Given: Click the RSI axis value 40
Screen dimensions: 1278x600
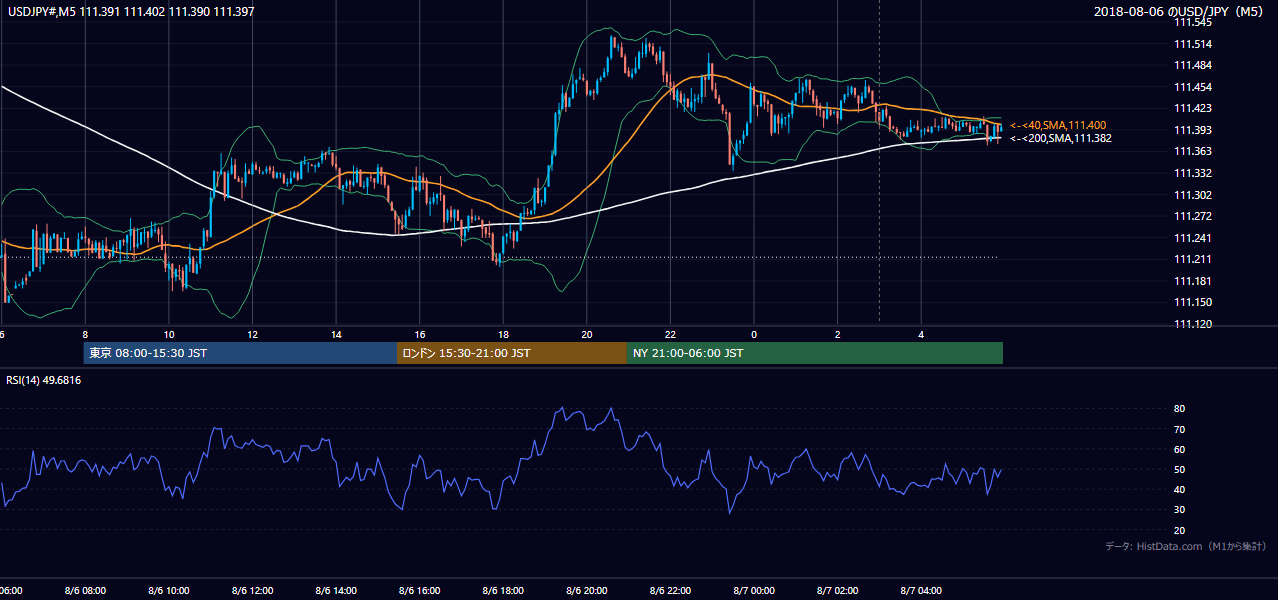Looking at the screenshot, I should pyautogui.click(x=1180, y=490).
